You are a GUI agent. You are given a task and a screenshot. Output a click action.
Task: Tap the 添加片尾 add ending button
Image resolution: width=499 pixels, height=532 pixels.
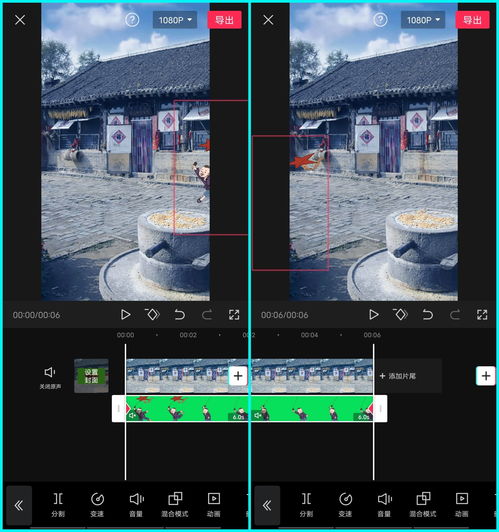click(398, 376)
